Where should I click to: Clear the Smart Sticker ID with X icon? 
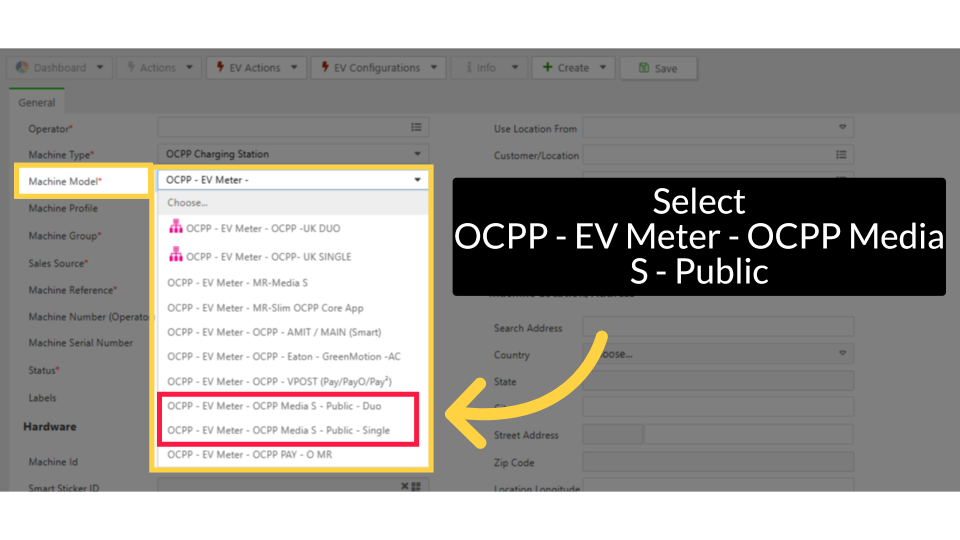[x=405, y=486]
